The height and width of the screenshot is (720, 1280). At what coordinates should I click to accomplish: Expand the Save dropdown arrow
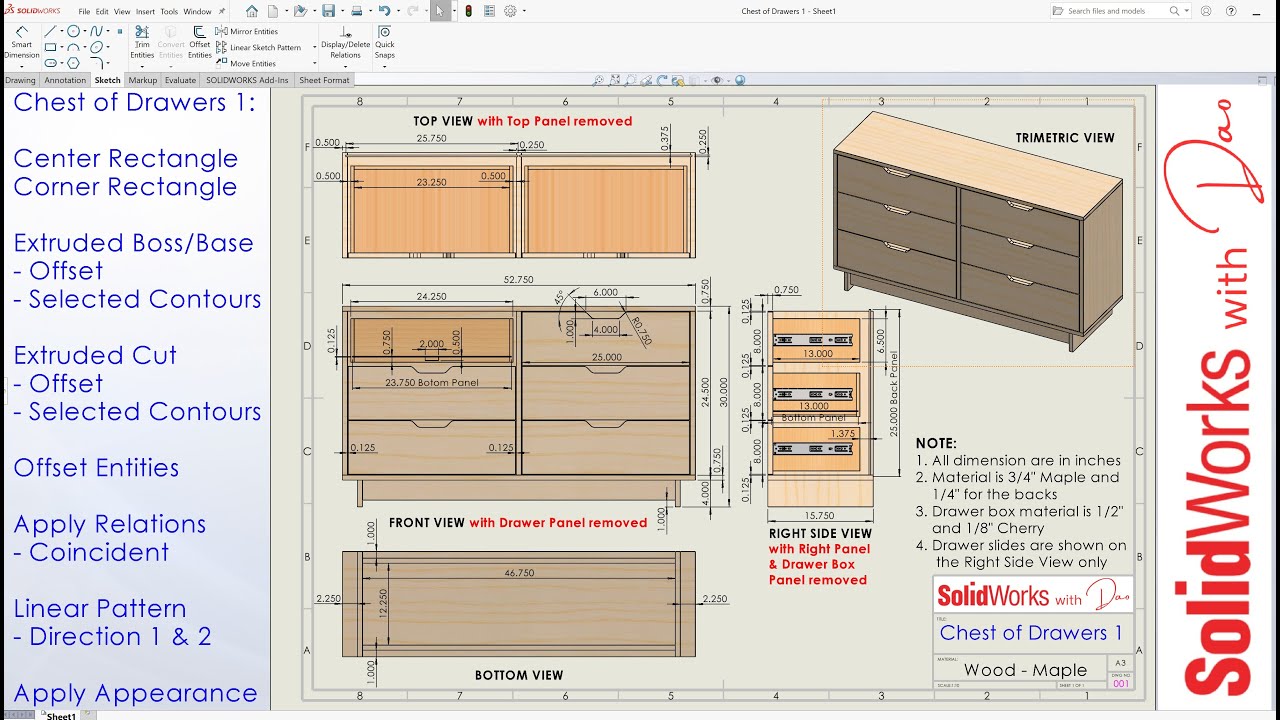tap(342, 11)
